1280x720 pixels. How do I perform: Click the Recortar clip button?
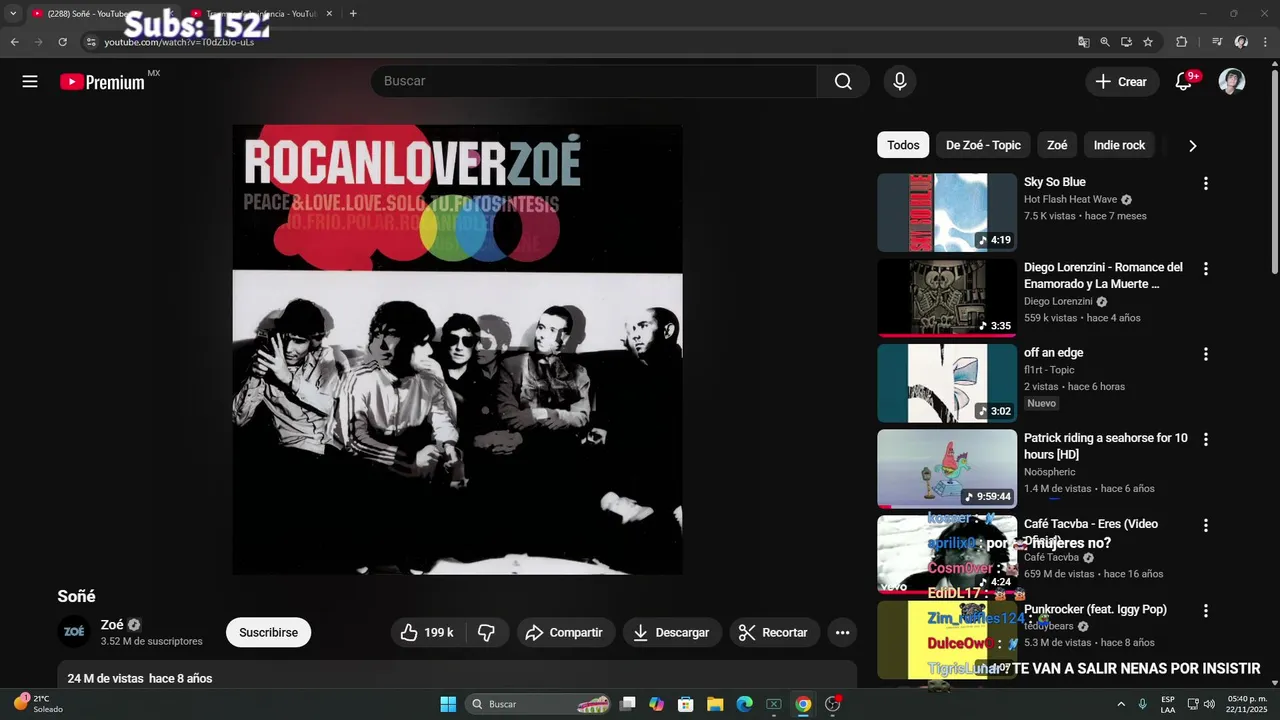tap(775, 632)
